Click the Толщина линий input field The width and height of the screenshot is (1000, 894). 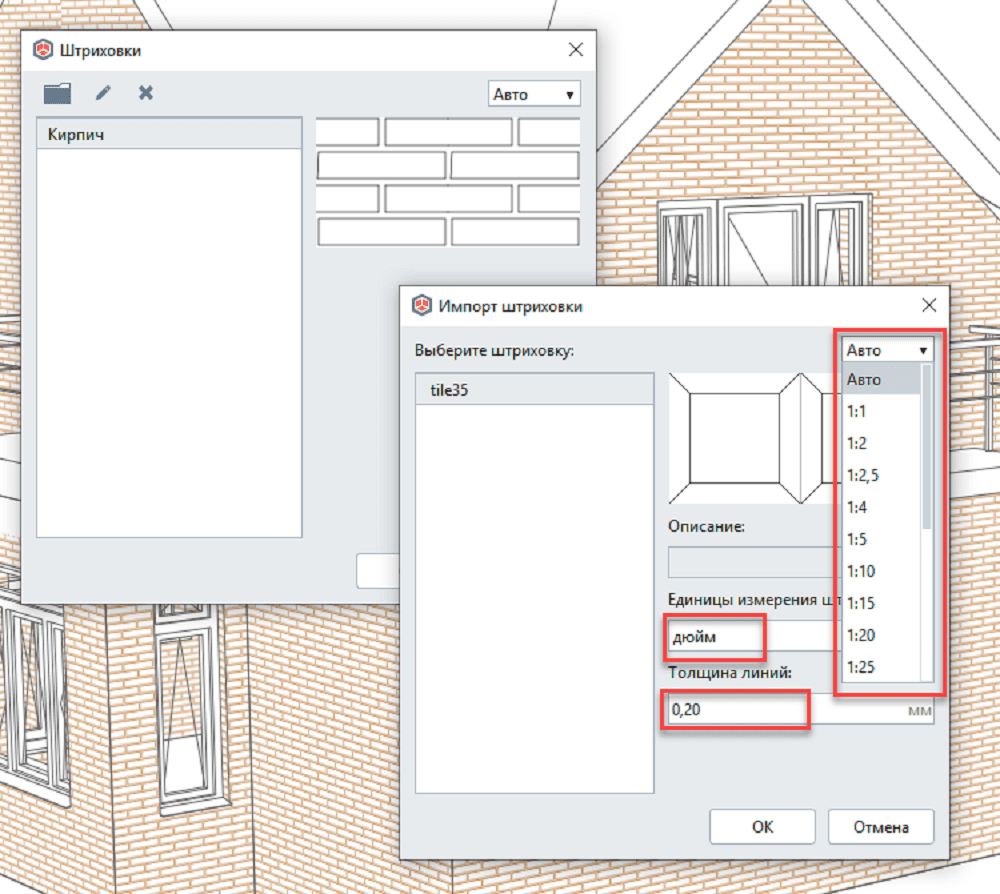coord(735,711)
